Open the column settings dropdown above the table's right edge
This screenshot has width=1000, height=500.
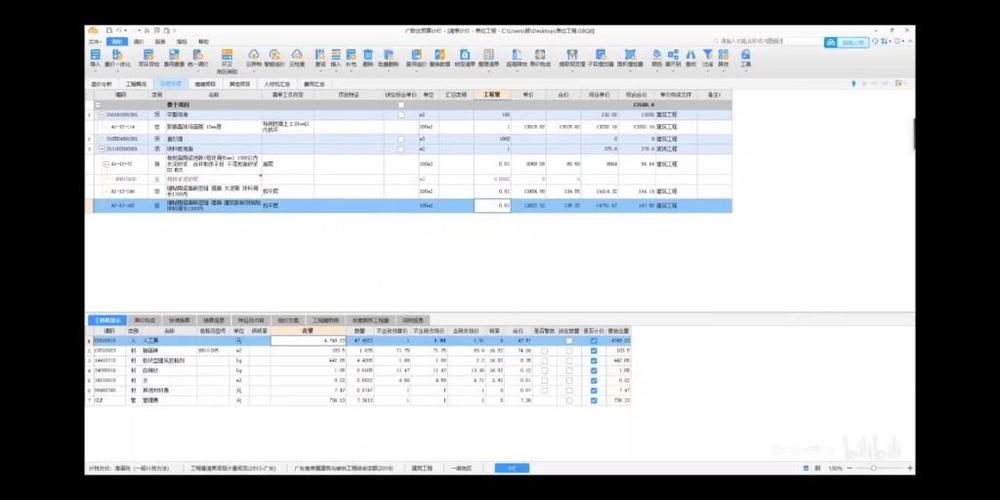click(900, 84)
